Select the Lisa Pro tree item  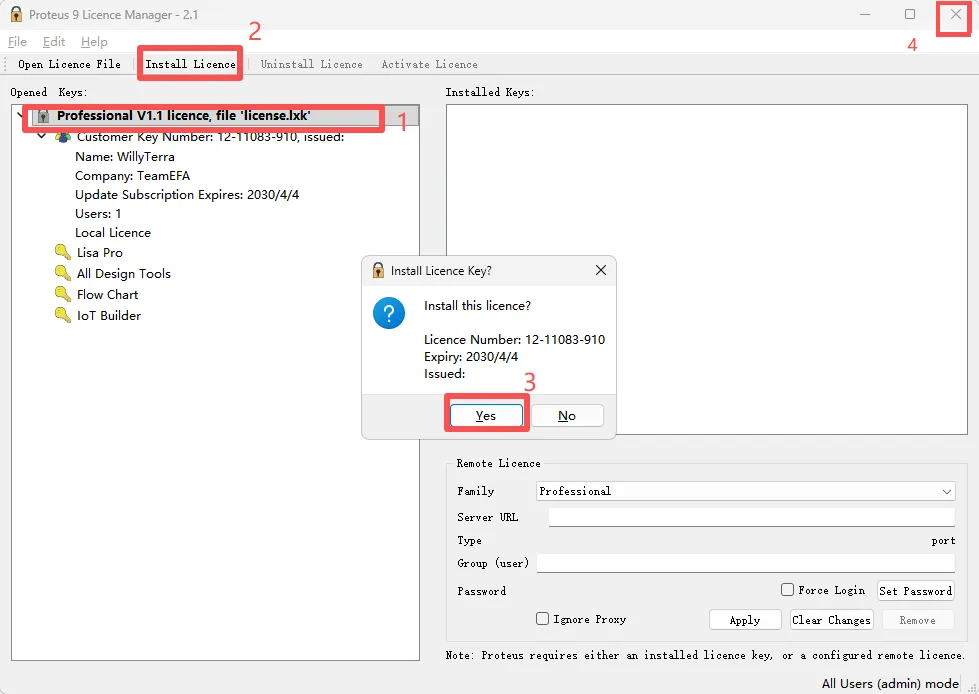pyautogui.click(x=100, y=253)
